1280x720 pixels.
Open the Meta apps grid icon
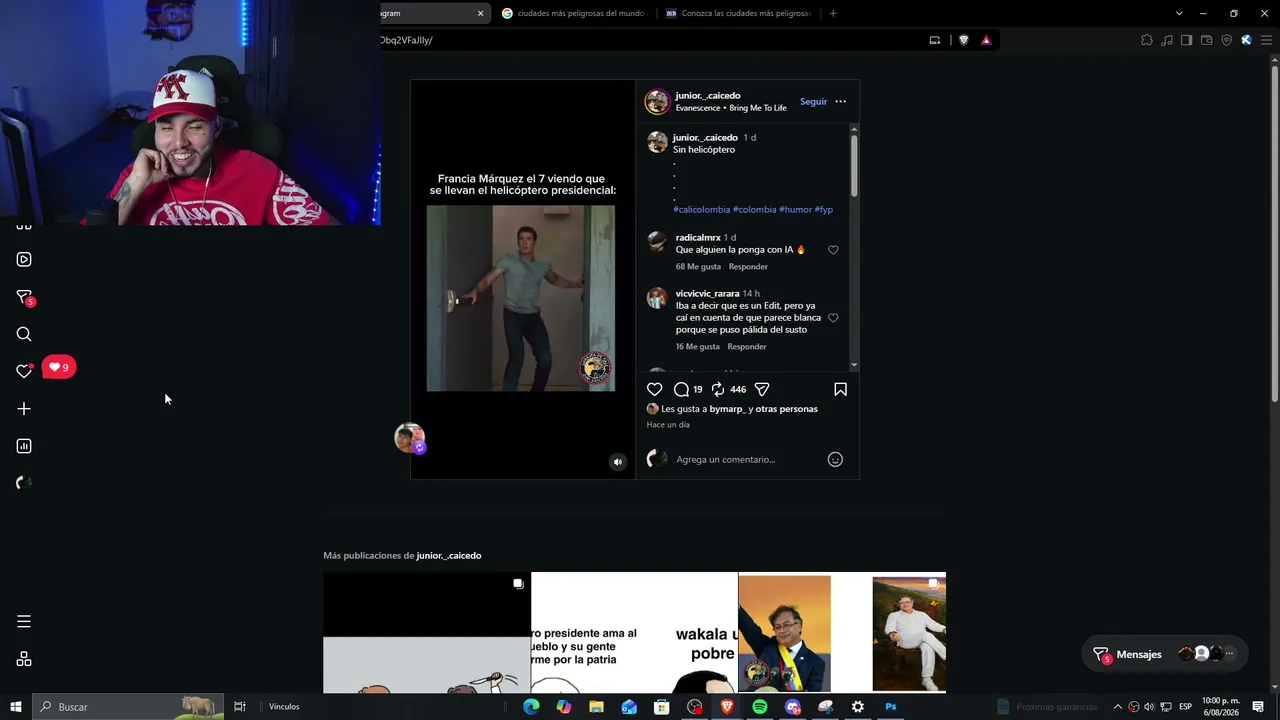pos(24,659)
